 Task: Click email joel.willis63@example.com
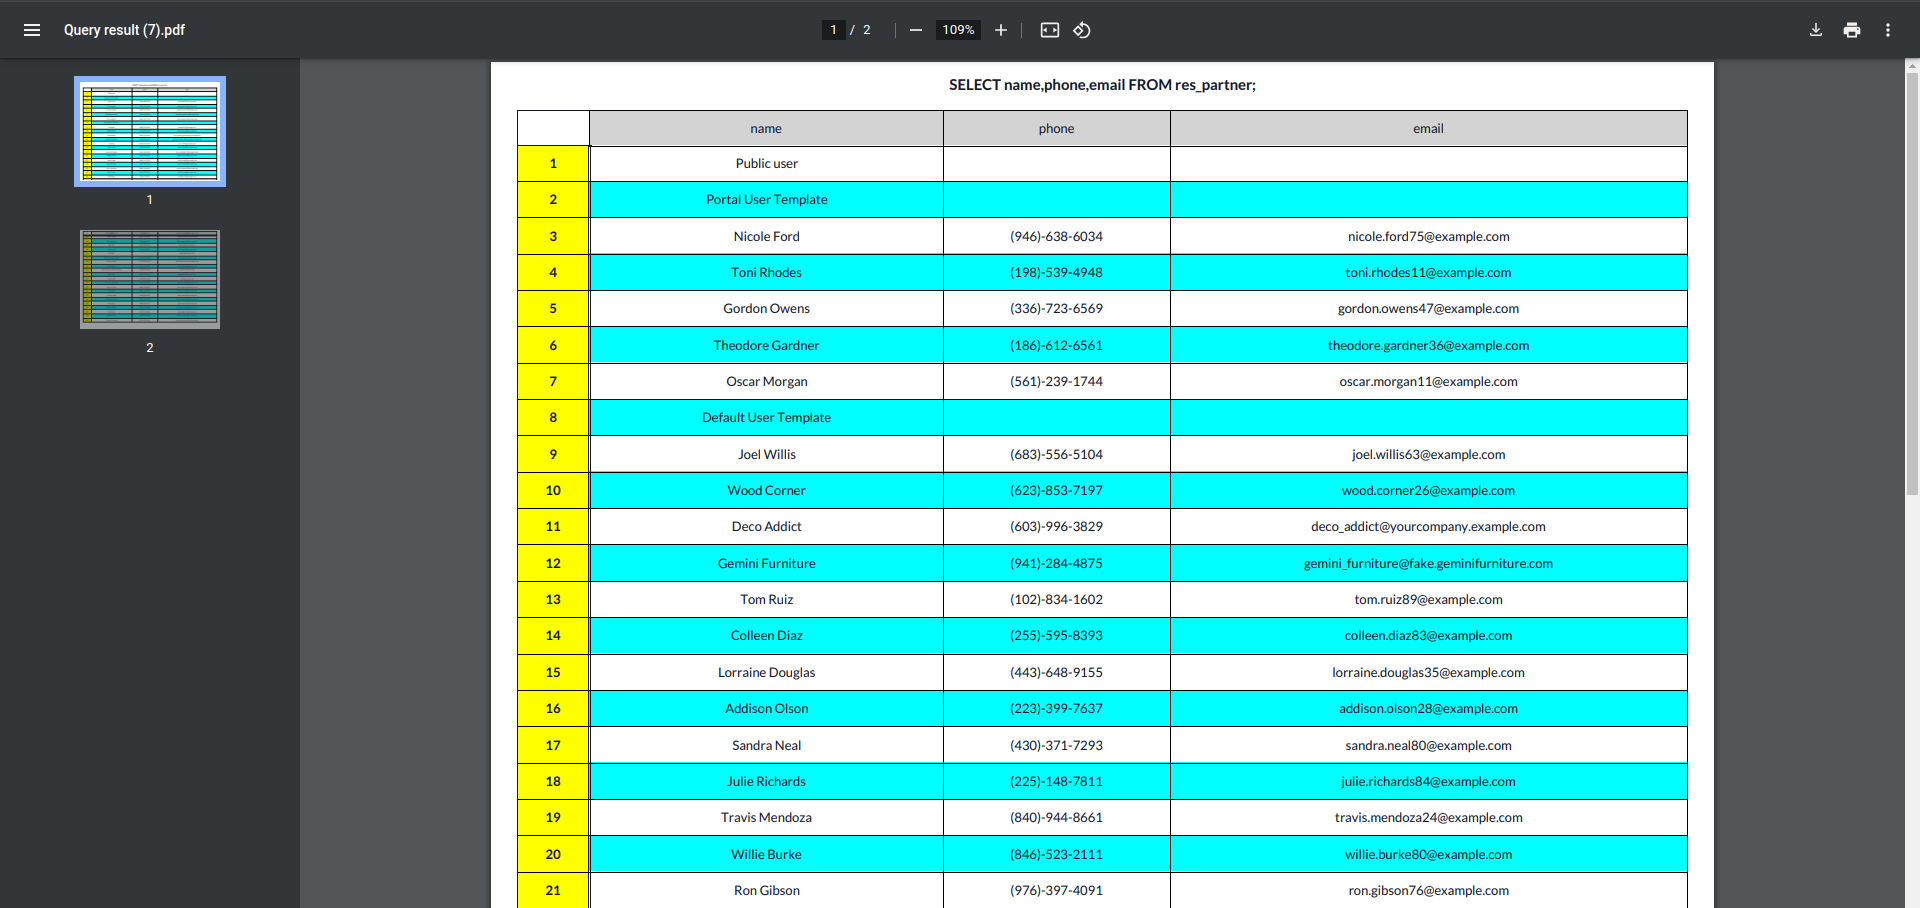pos(1428,454)
